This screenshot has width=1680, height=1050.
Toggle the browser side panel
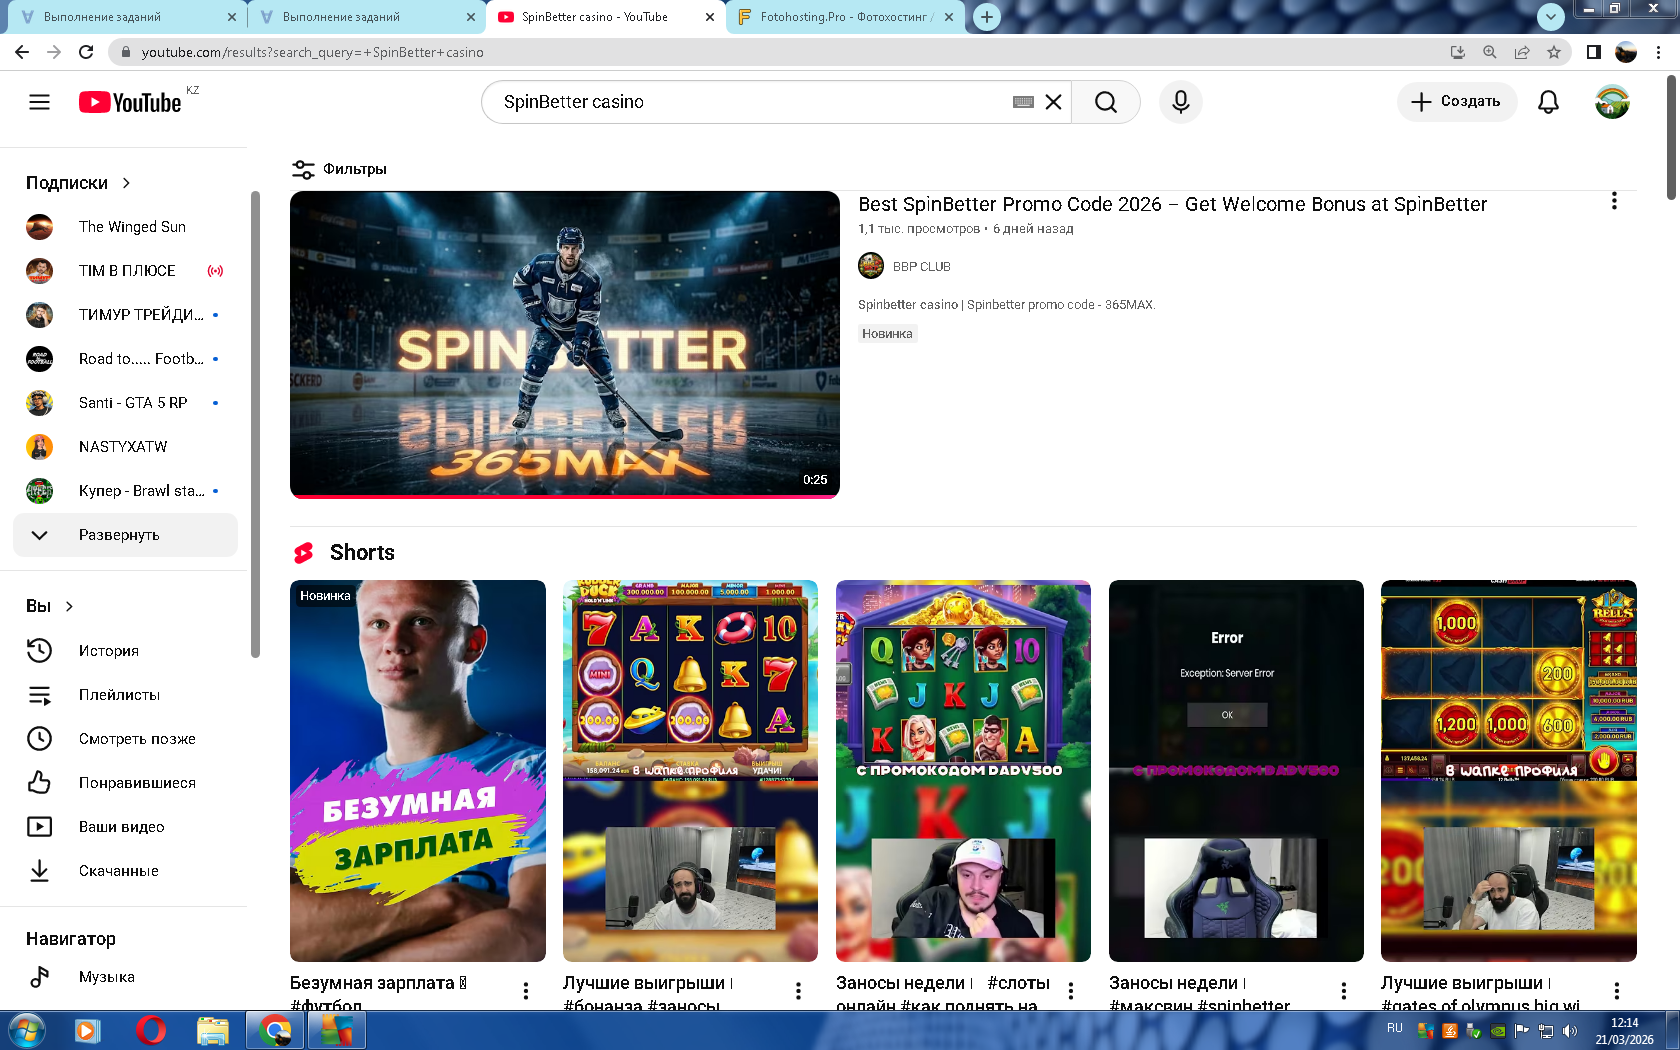1594,52
